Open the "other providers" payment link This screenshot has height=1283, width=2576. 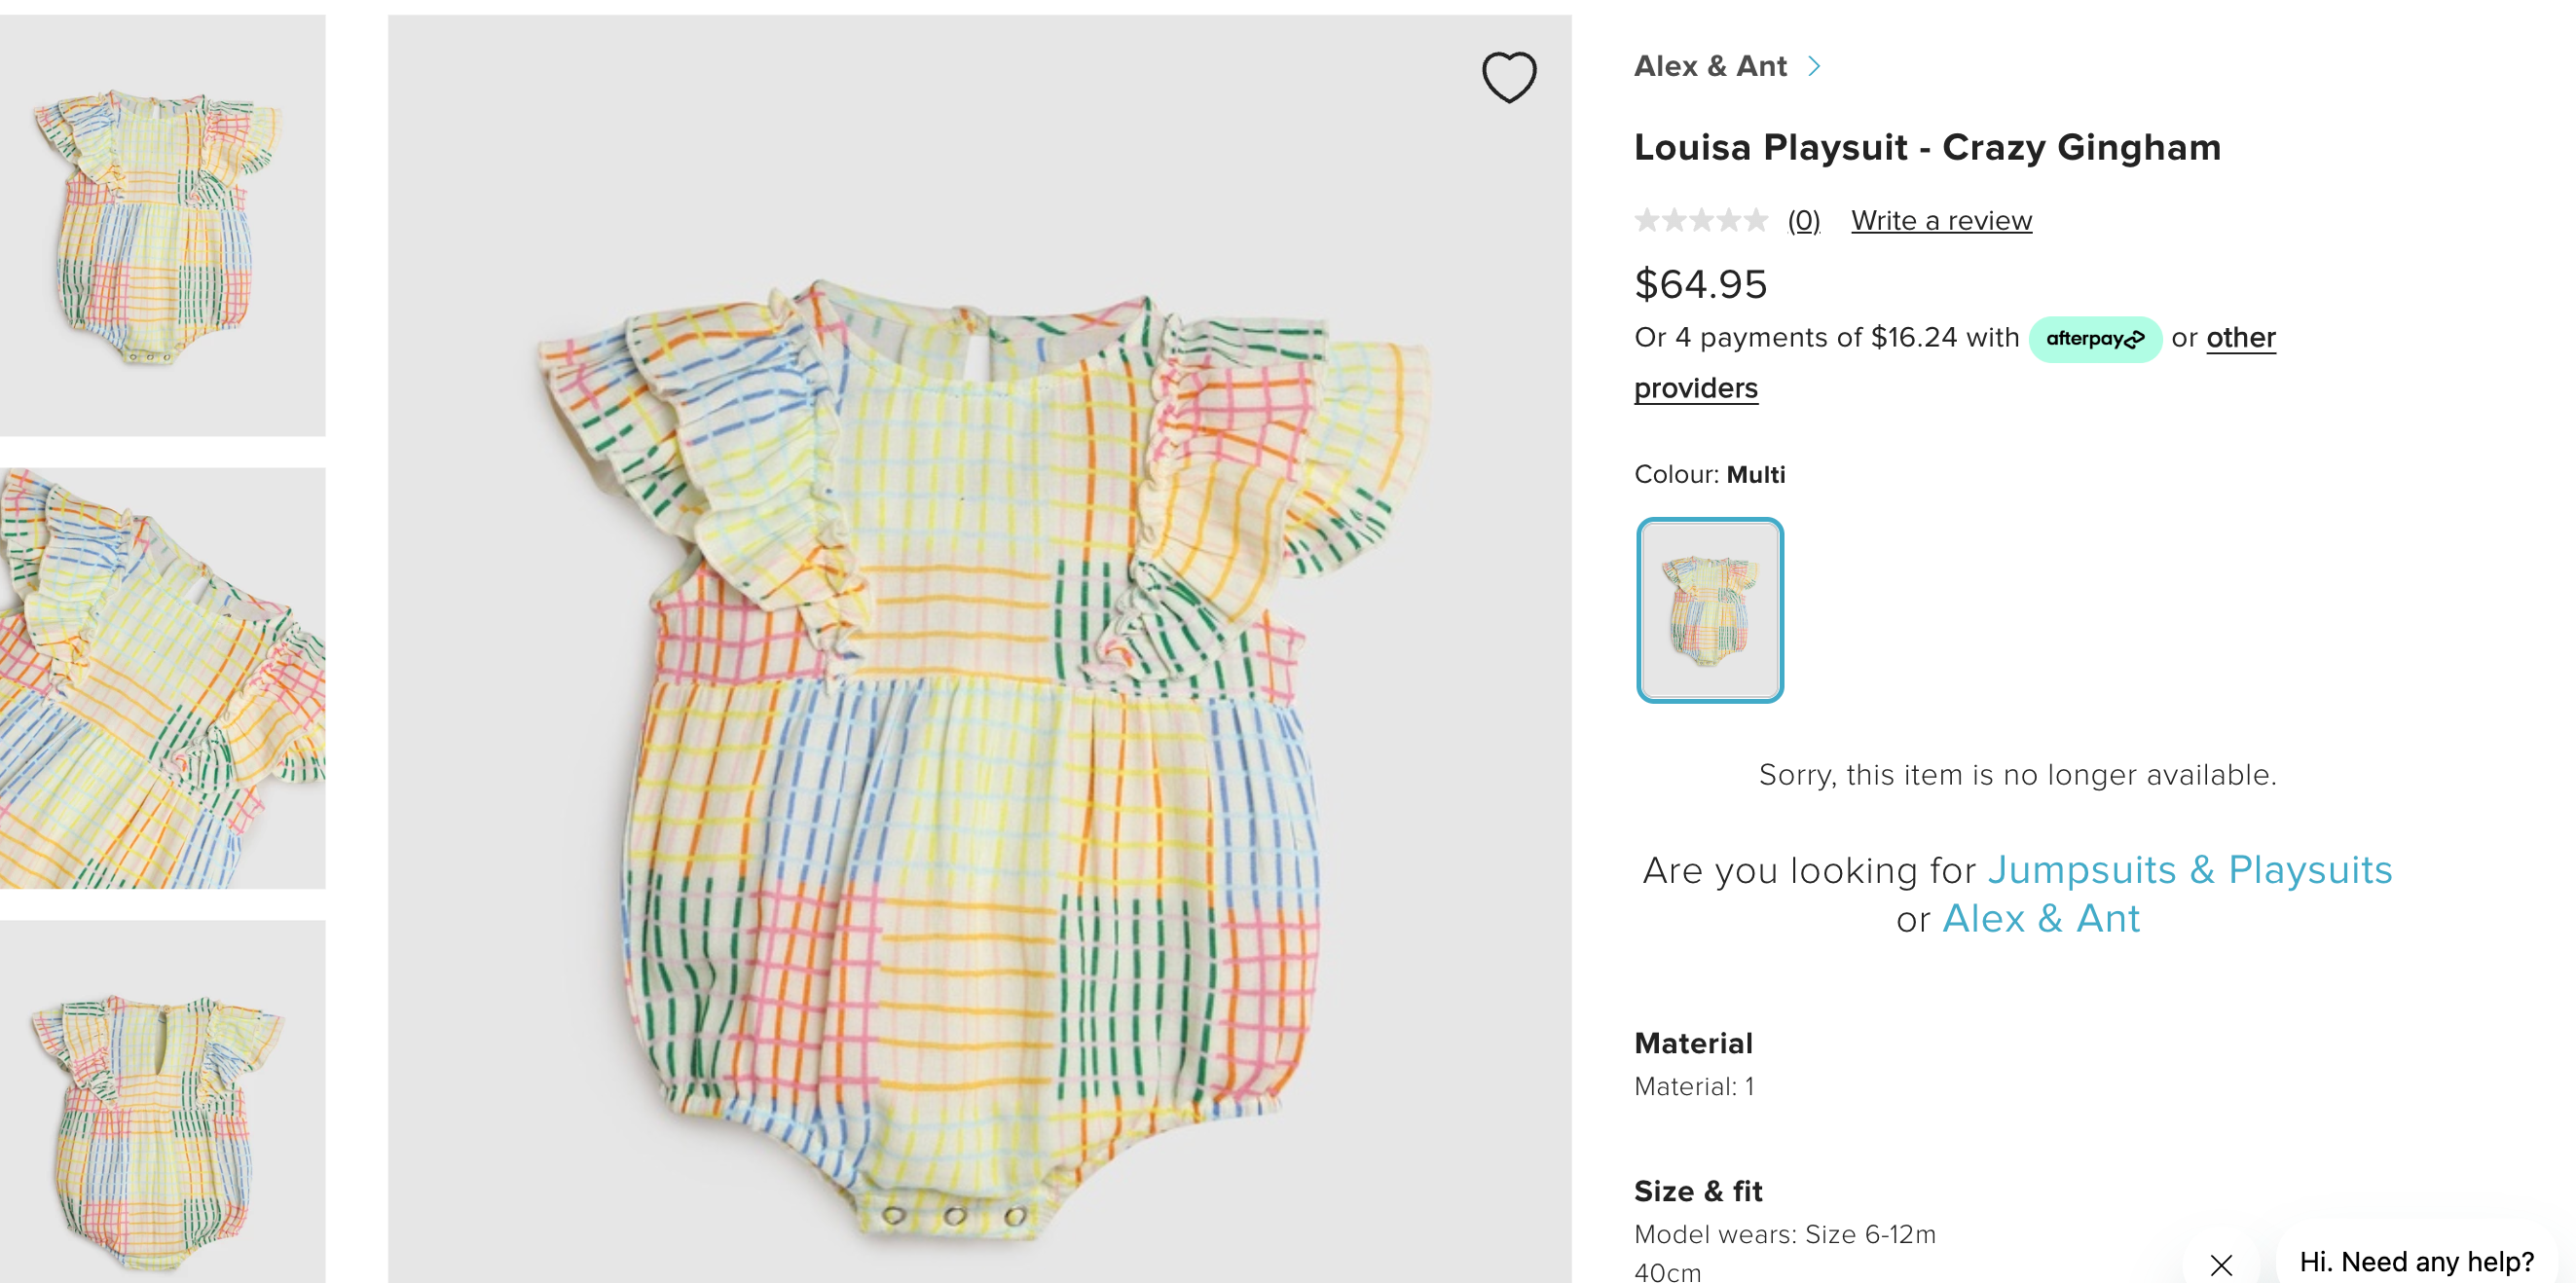(2240, 338)
